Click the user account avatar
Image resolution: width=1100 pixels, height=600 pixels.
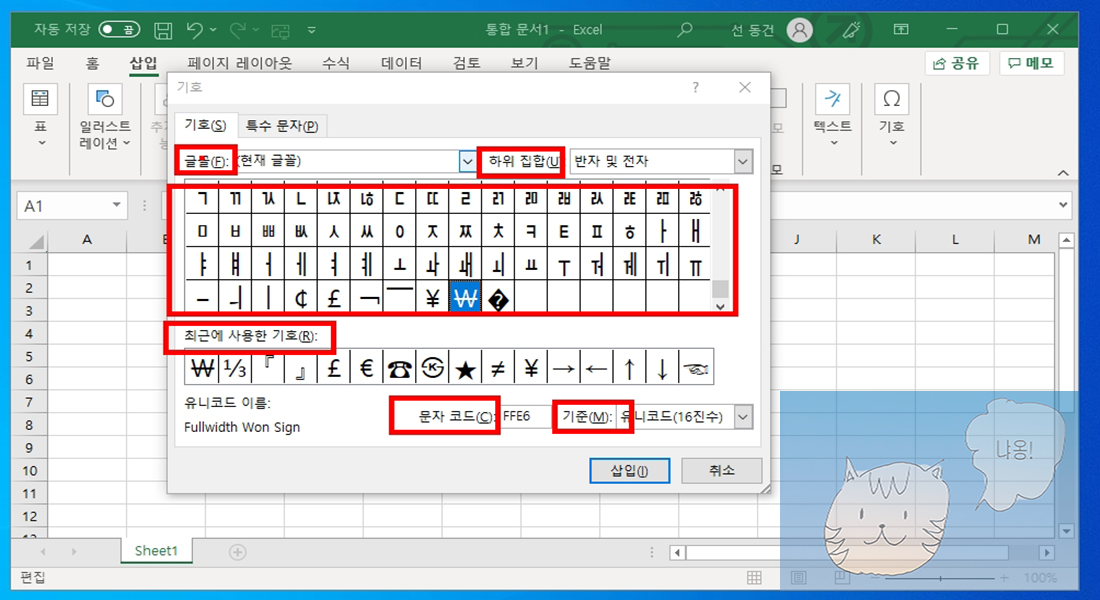799,29
